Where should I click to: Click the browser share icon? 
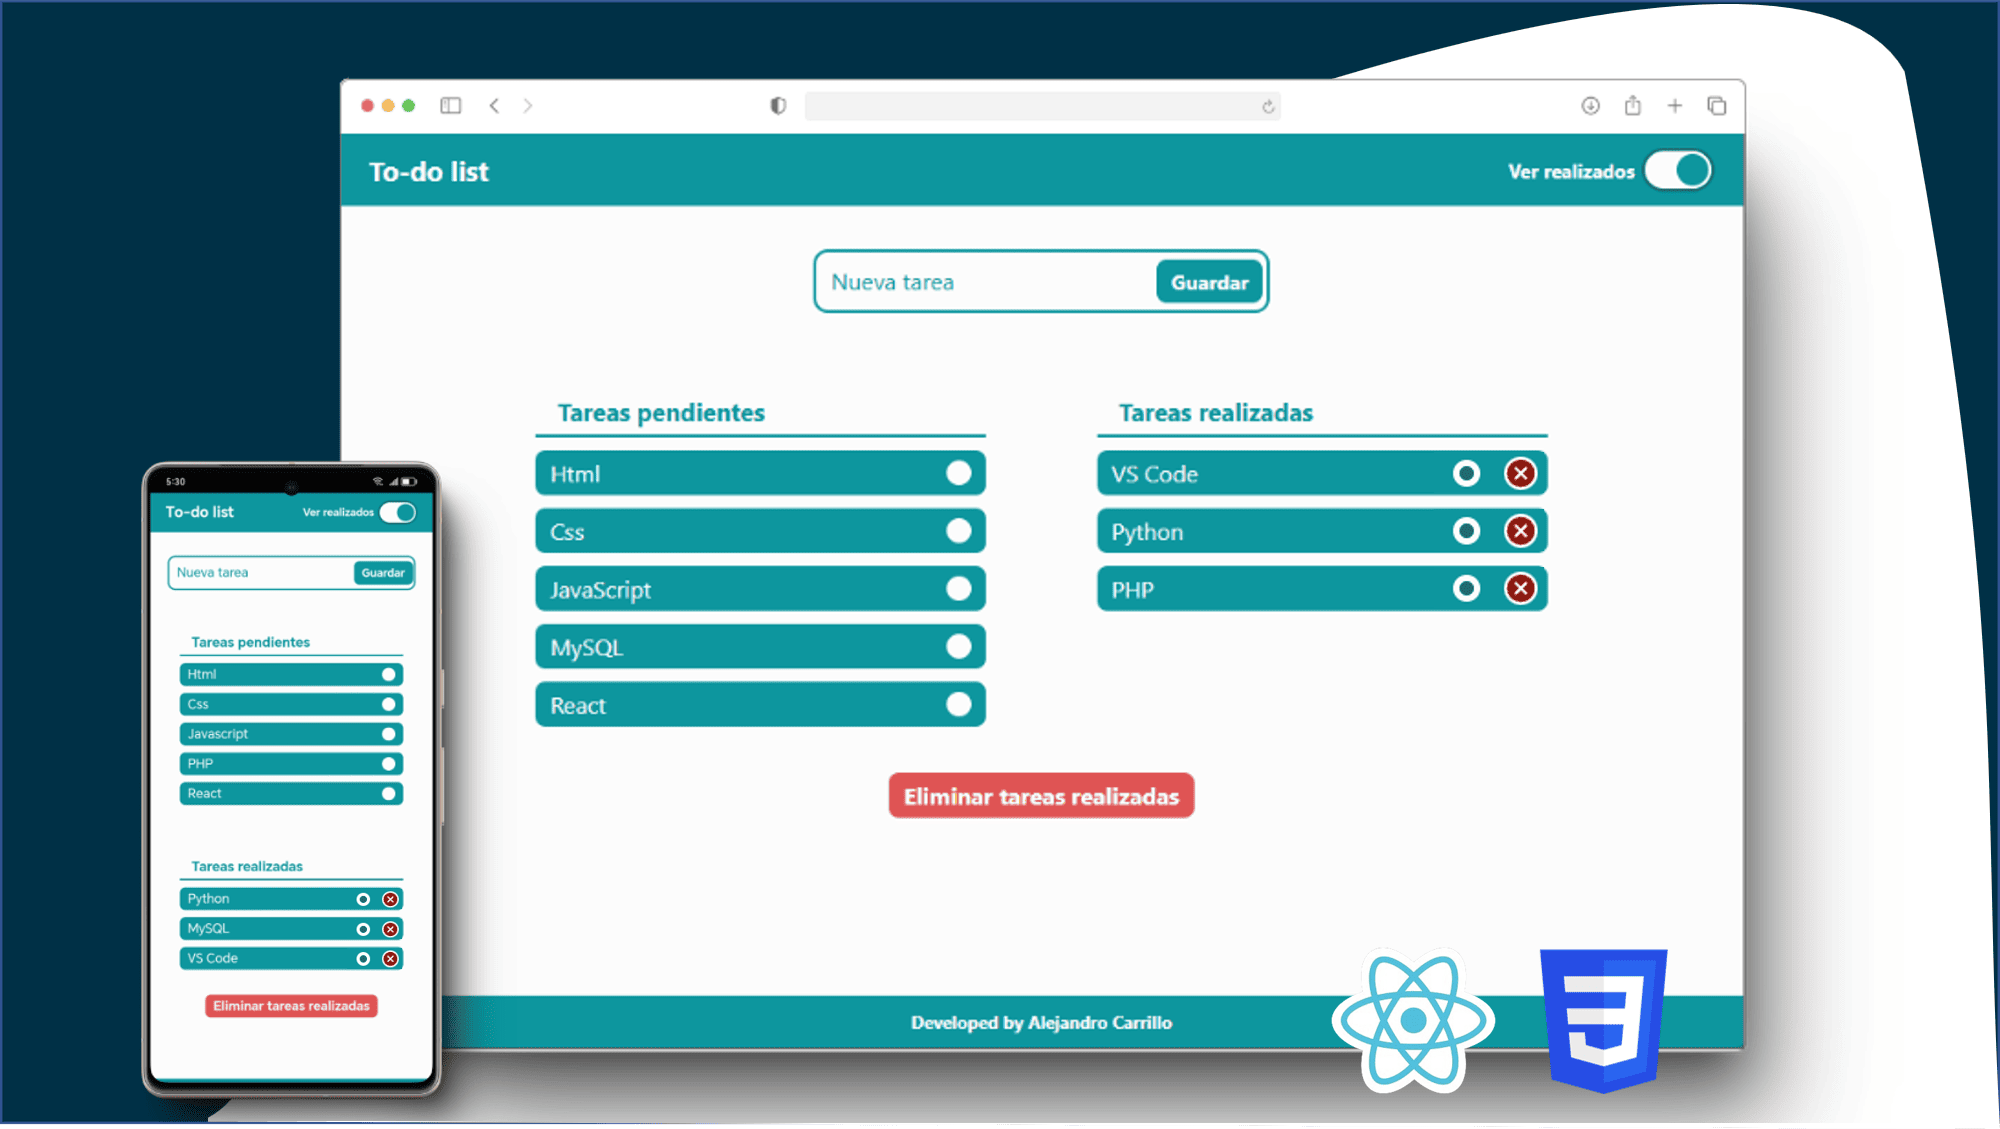coord(1633,105)
